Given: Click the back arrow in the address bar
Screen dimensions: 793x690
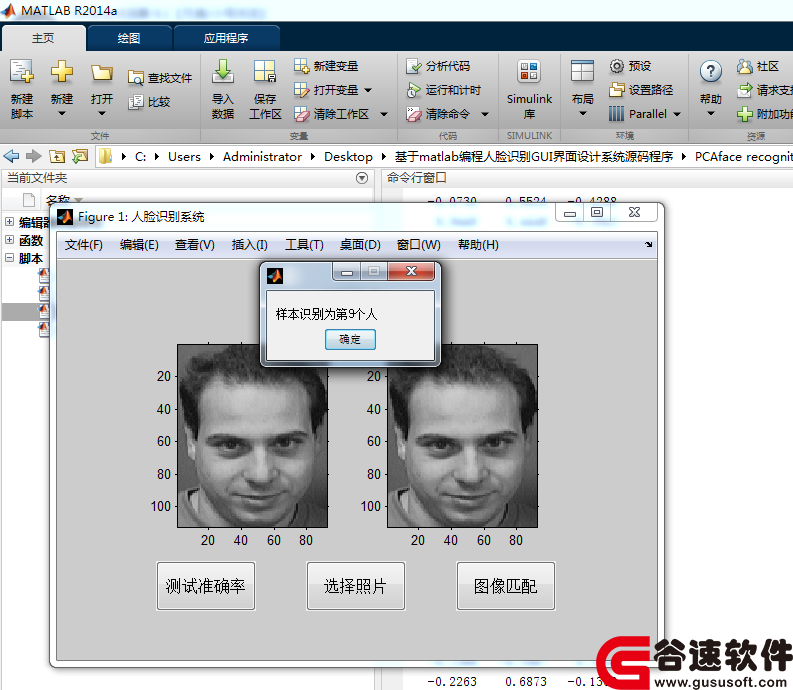Looking at the screenshot, I should pos(12,156).
